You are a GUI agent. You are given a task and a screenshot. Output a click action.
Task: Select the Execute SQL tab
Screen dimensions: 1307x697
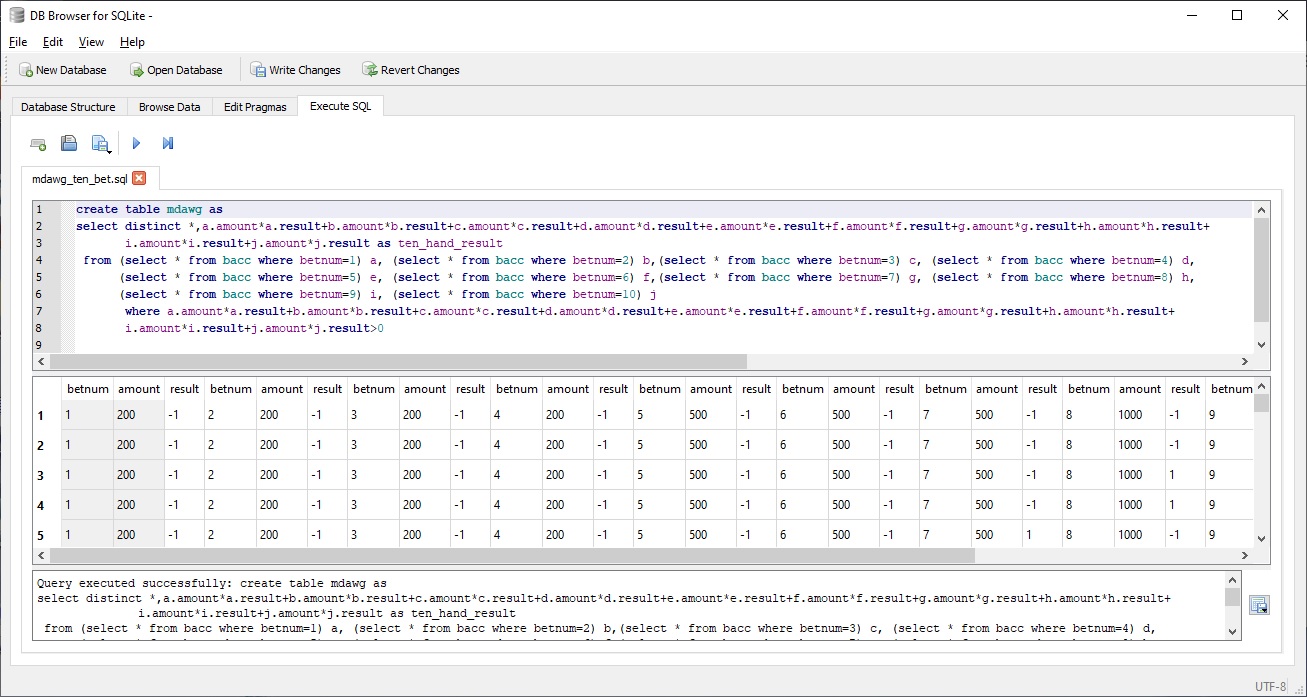tap(340, 106)
